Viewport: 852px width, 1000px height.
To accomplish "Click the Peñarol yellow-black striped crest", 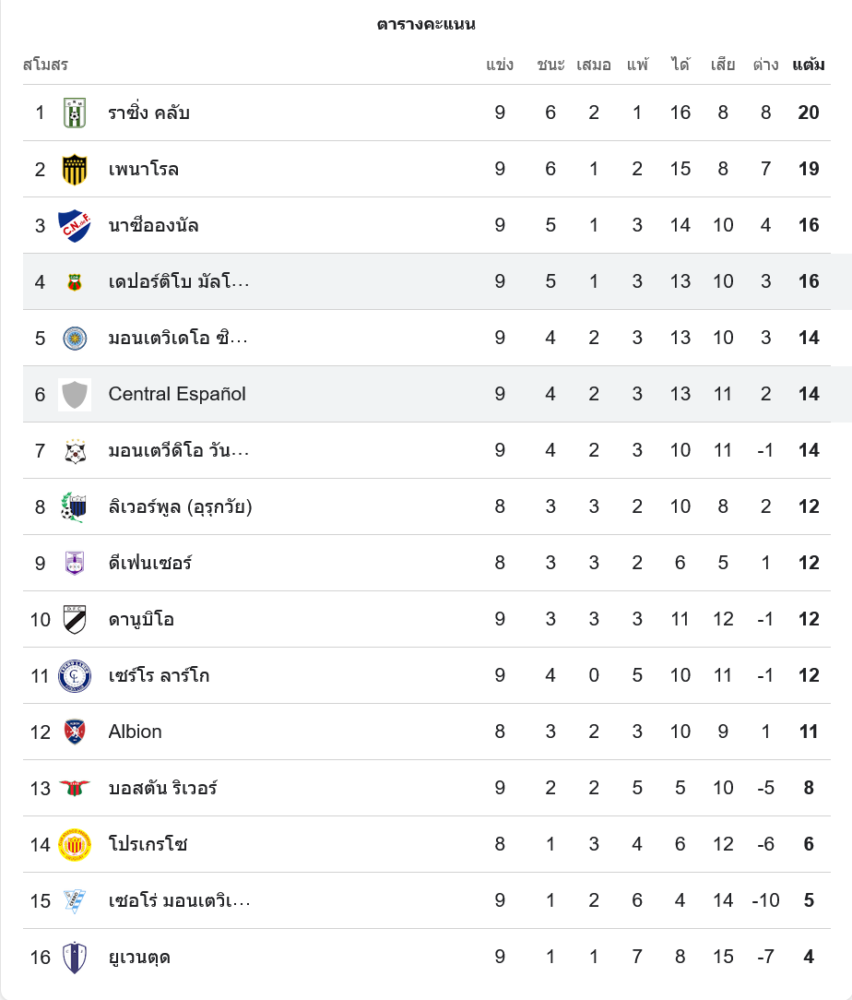I will (74, 169).
